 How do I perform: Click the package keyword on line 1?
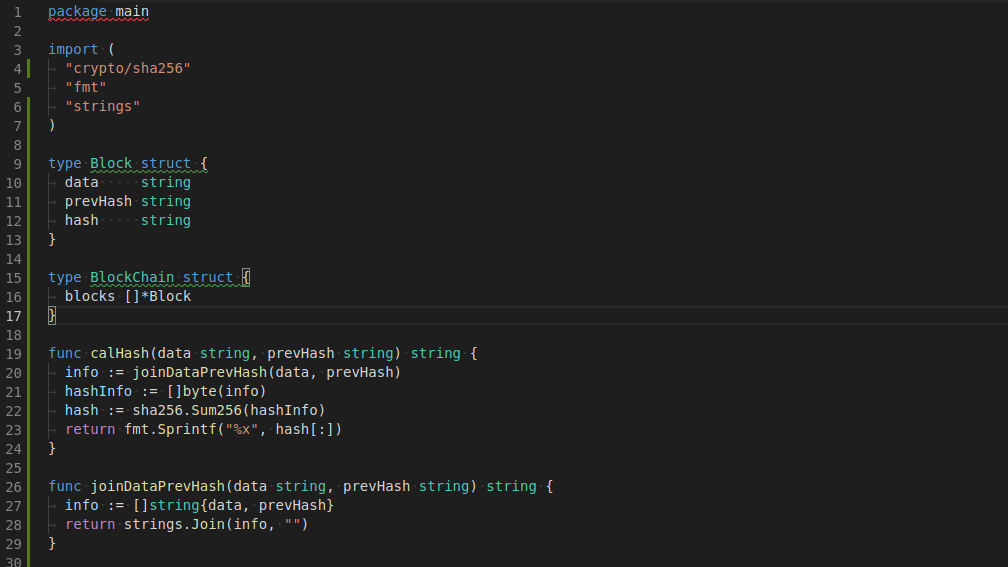[x=77, y=12]
